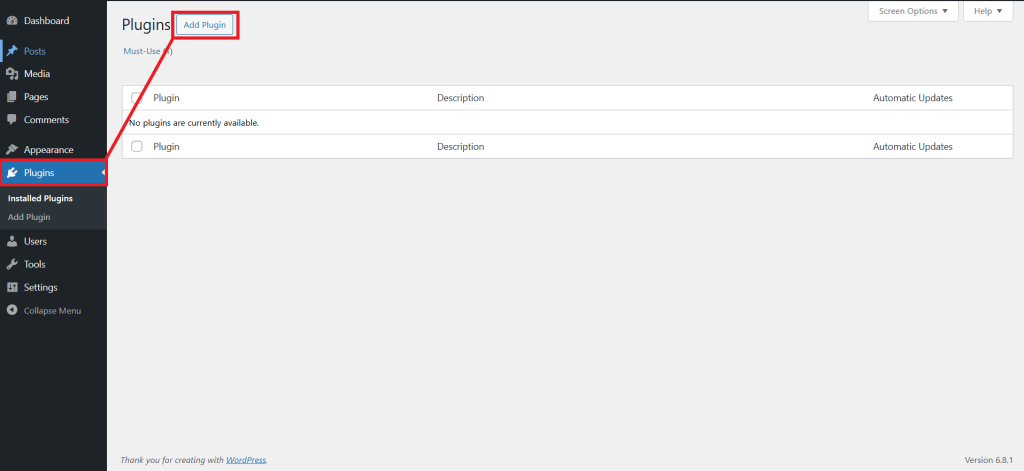This screenshot has height=471, width=1024.
Task: Click the Collapse Menu arrow icon
Action: (12, 310)
